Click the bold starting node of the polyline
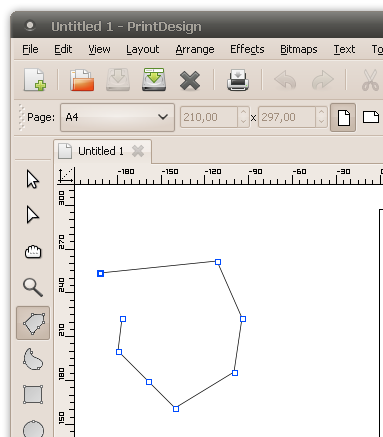The height and width of the screenshot is (437, 383). point(100,273)
